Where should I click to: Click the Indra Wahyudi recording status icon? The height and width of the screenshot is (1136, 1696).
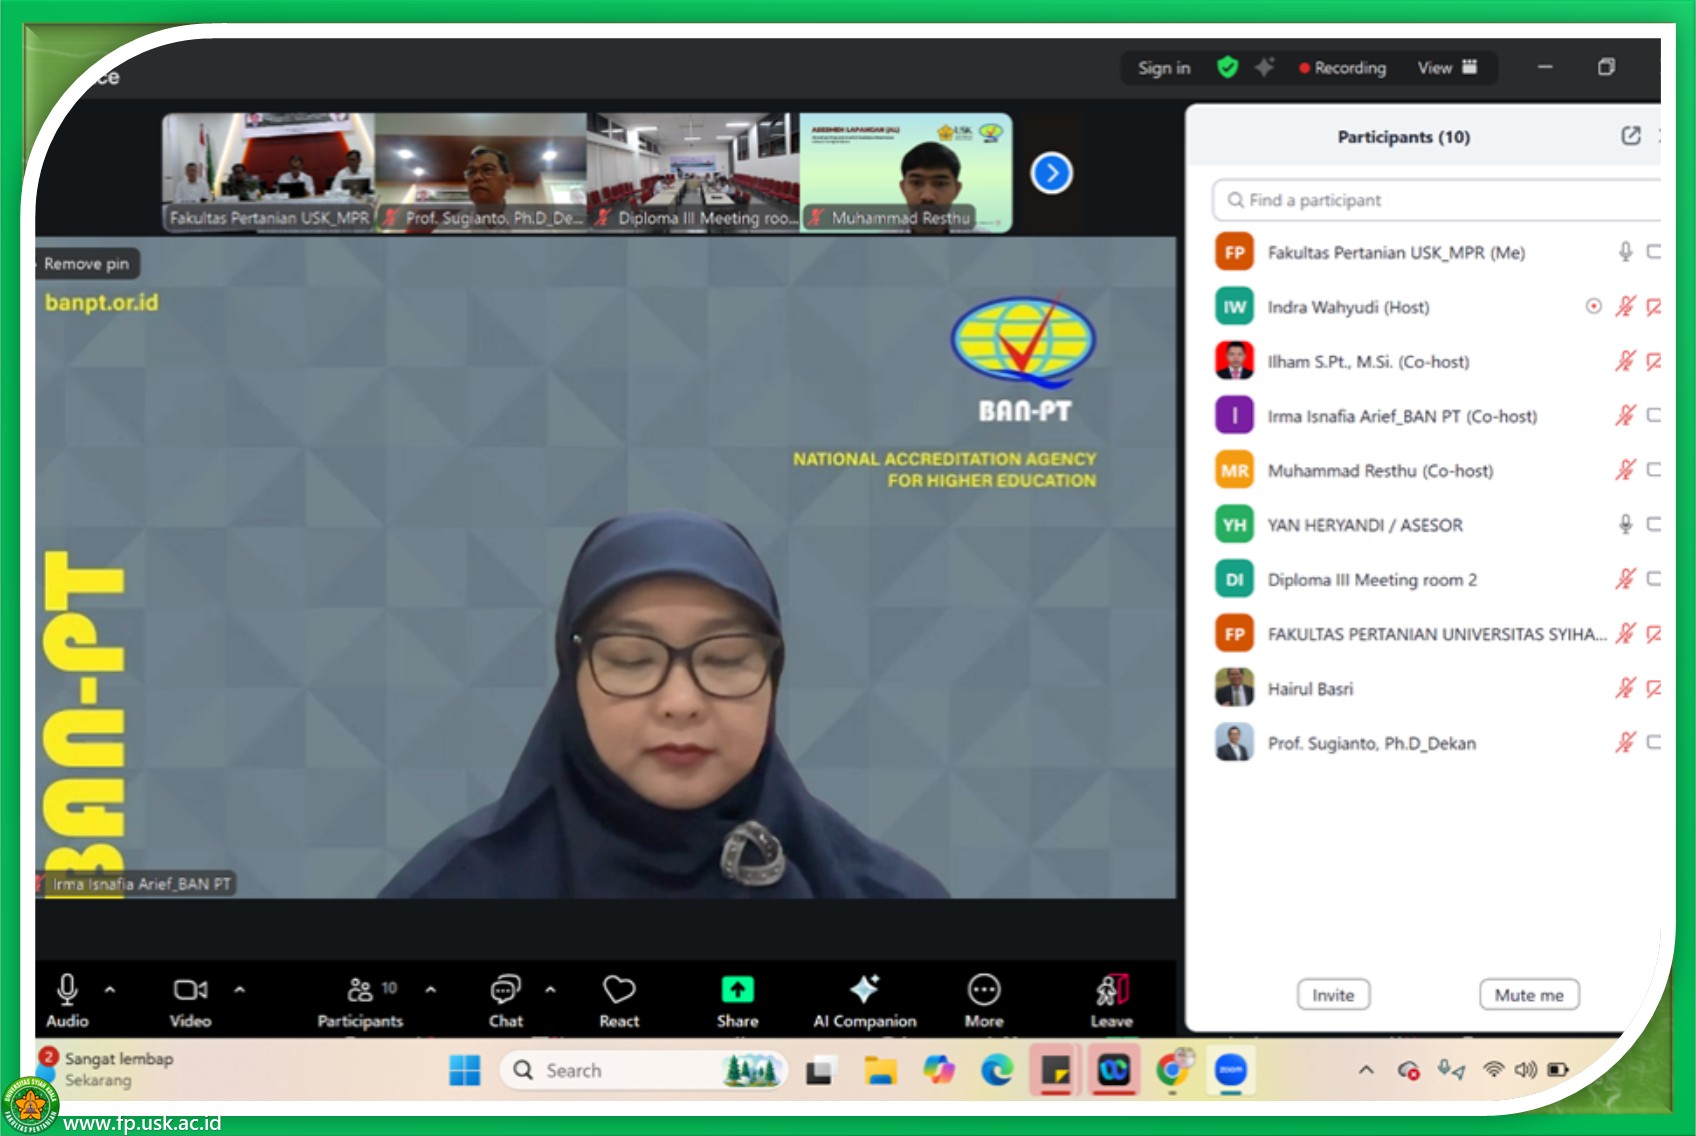pyautogui.click(x=1594, y=306)
